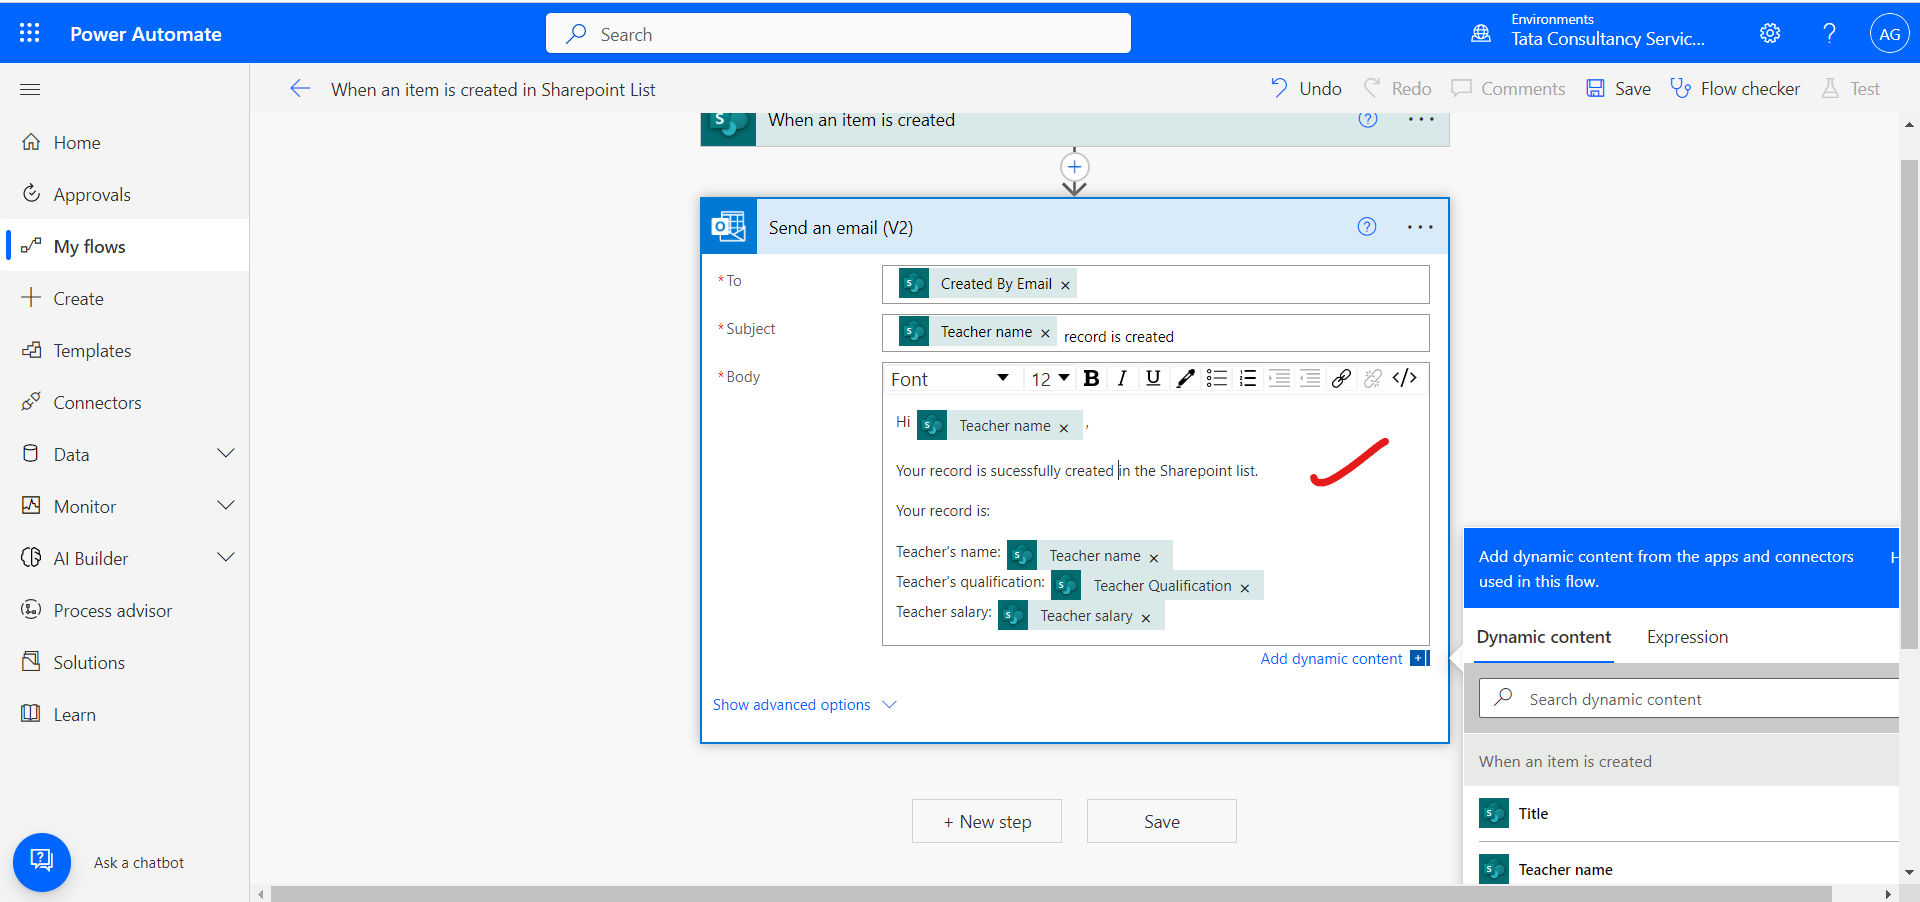Viewport: 1920px width, 902px height.
Task: Click the insert link icon
Action: point(1341,378)
